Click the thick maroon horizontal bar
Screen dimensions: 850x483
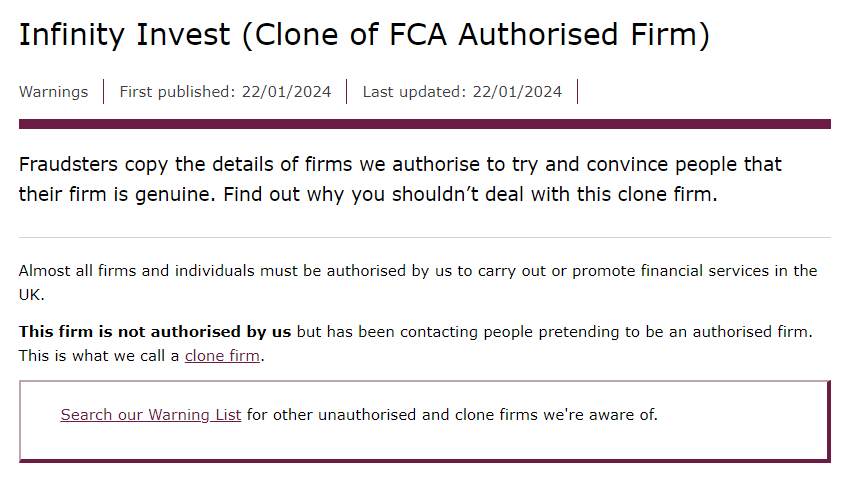424,124
